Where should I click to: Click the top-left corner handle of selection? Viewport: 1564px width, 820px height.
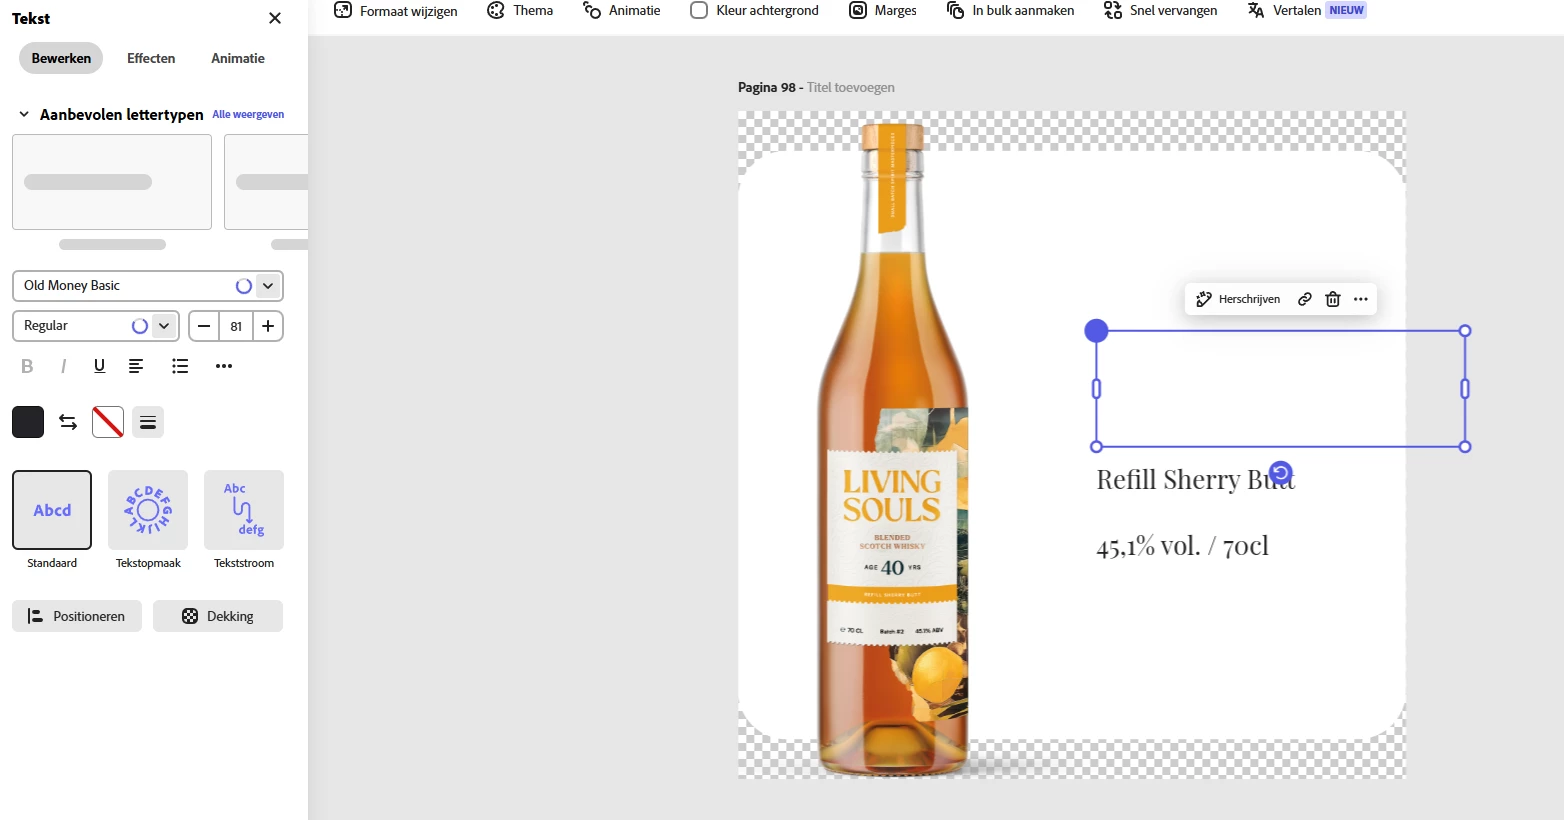point(1096,331)
